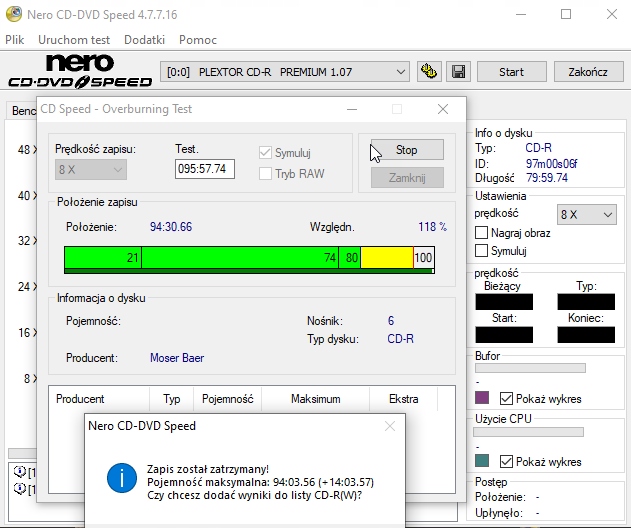Click the purple Bufor color swatch
The image size is (631, 528).
[x=482, y=398]
